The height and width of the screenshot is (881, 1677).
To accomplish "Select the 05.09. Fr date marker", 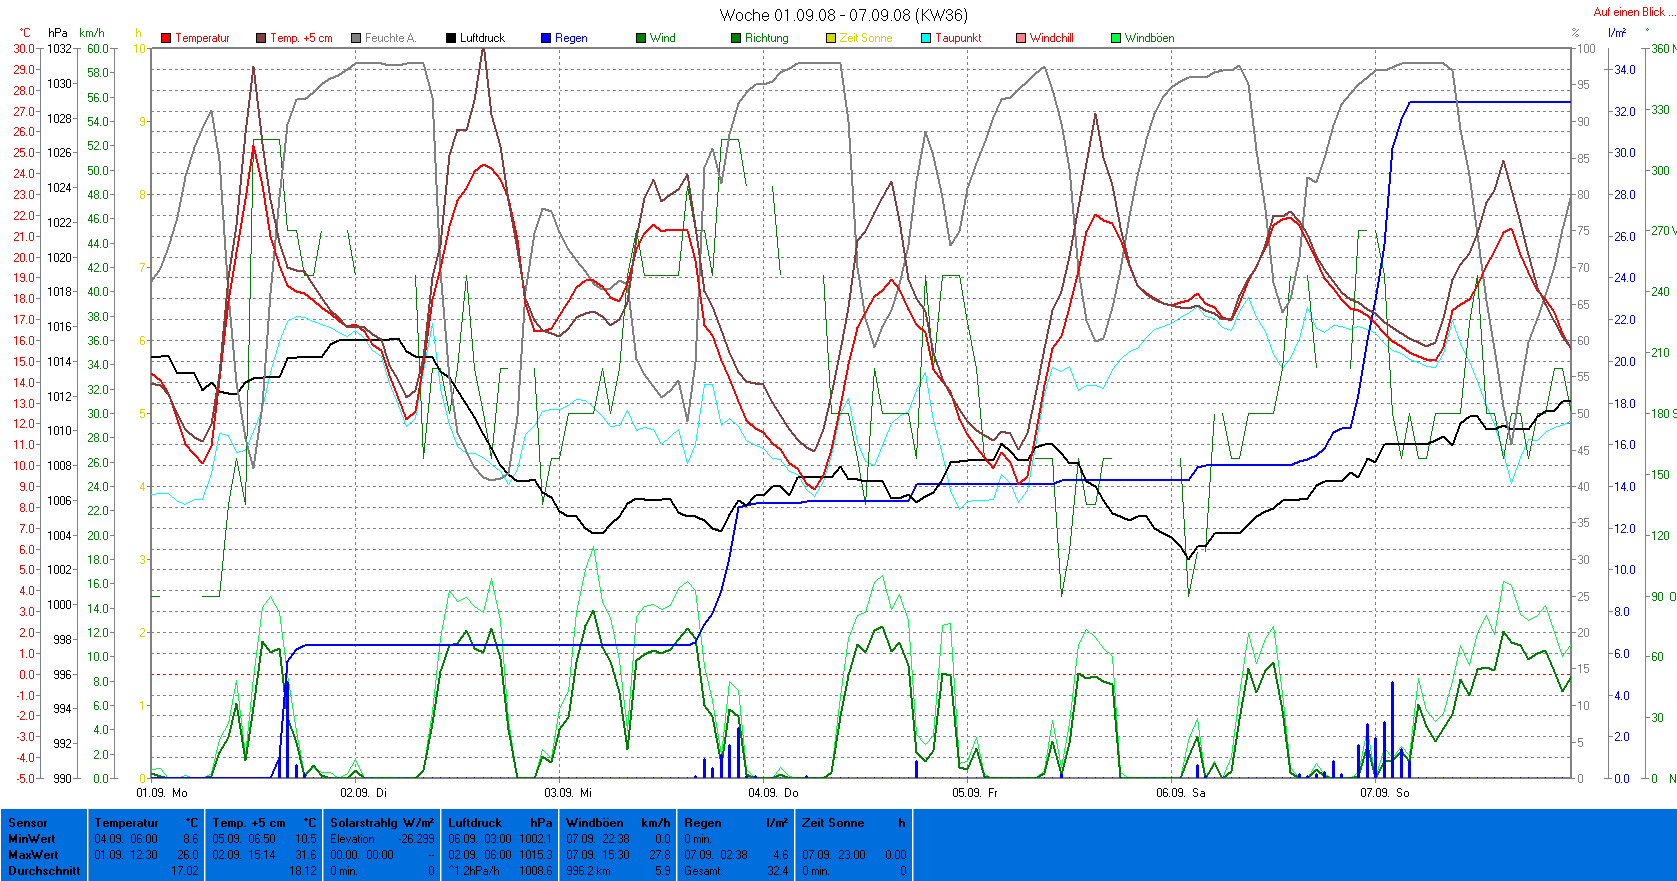I will (975, 793).
